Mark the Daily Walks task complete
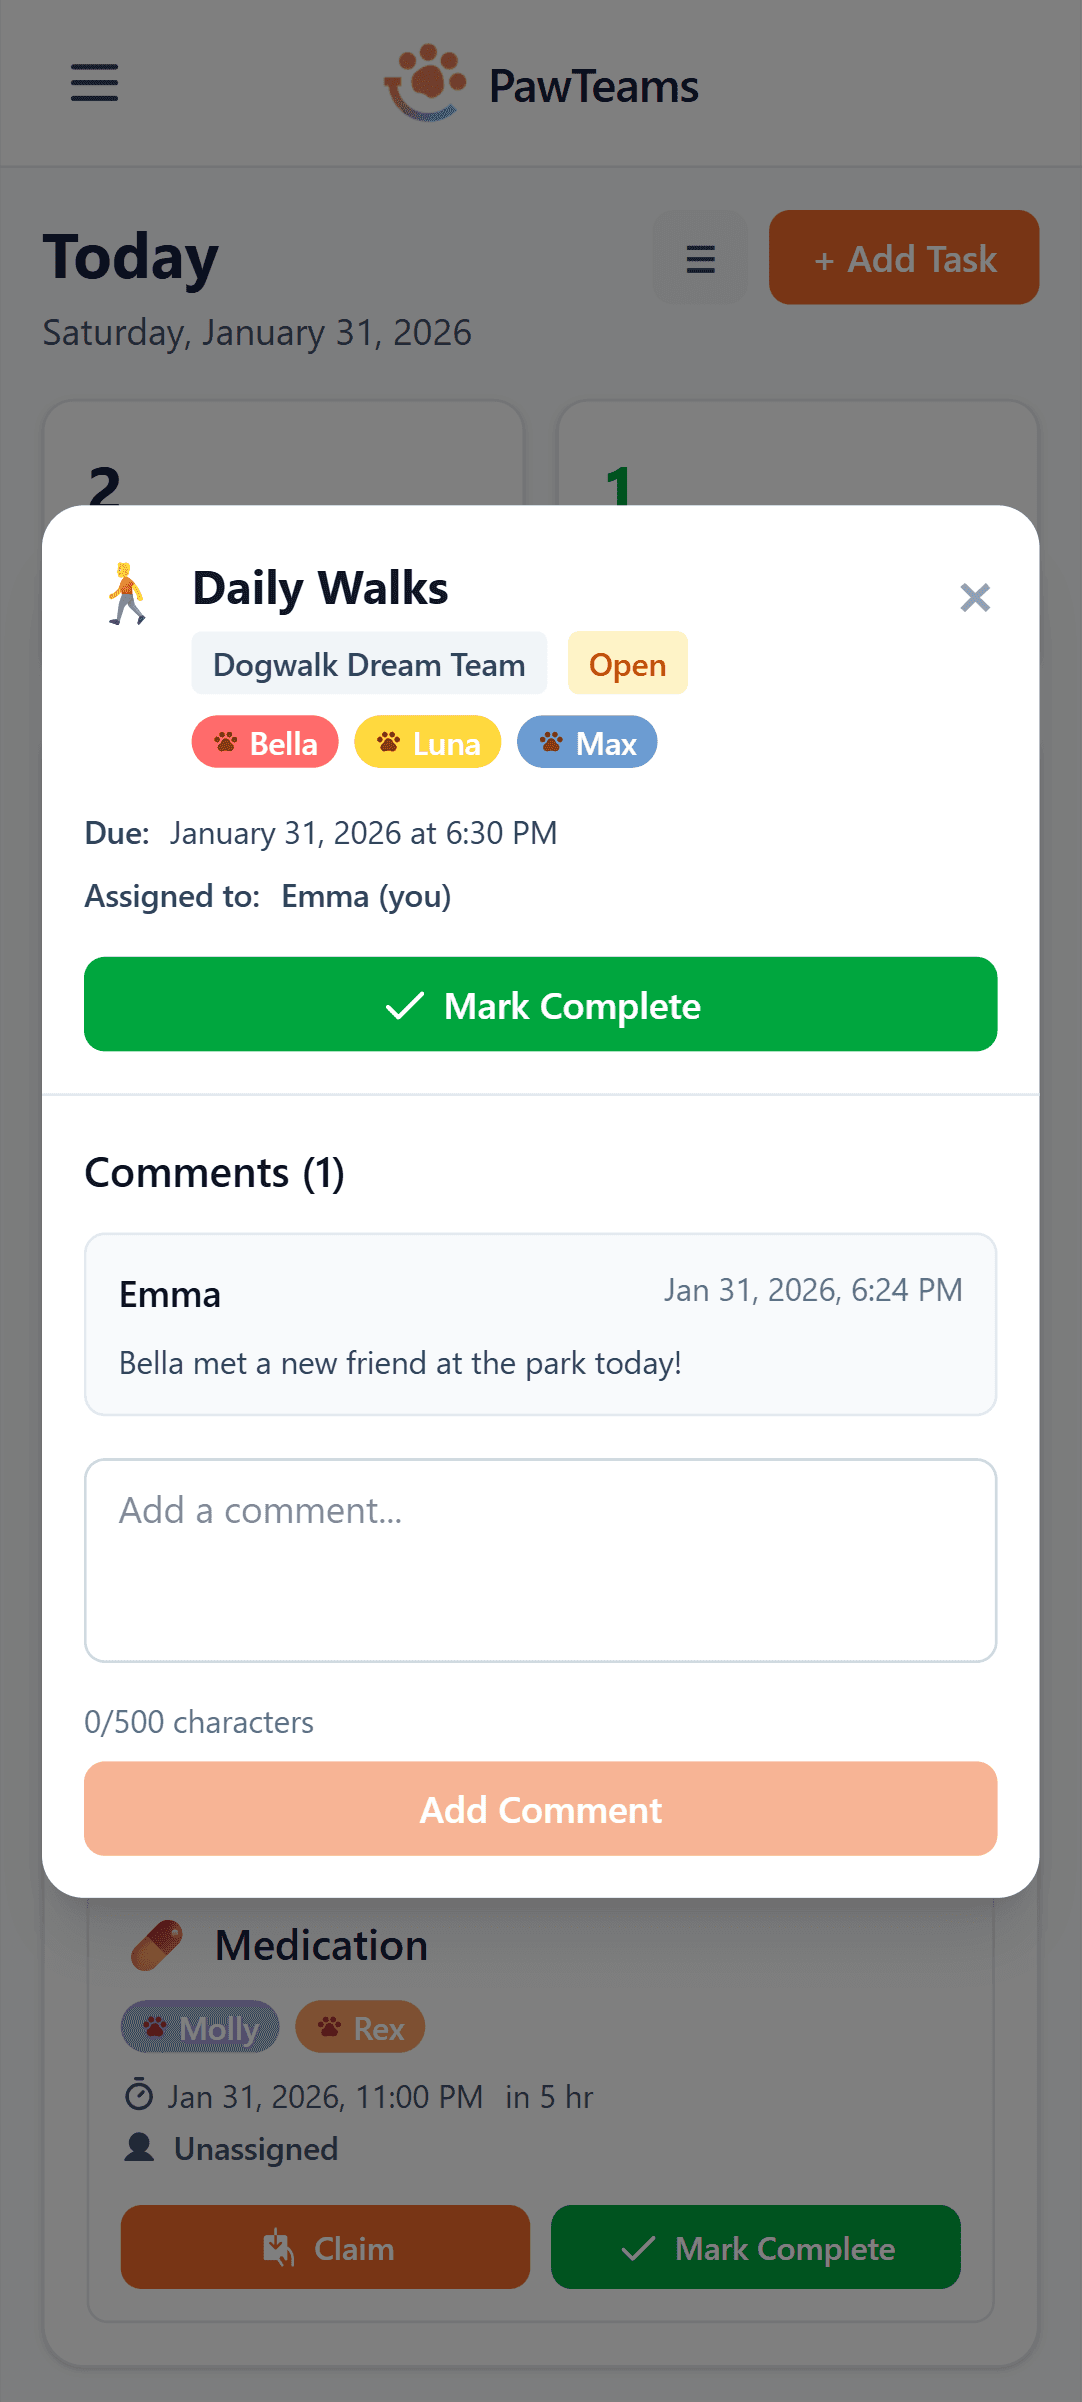 pyautogui.click(x=540, y=1004)
